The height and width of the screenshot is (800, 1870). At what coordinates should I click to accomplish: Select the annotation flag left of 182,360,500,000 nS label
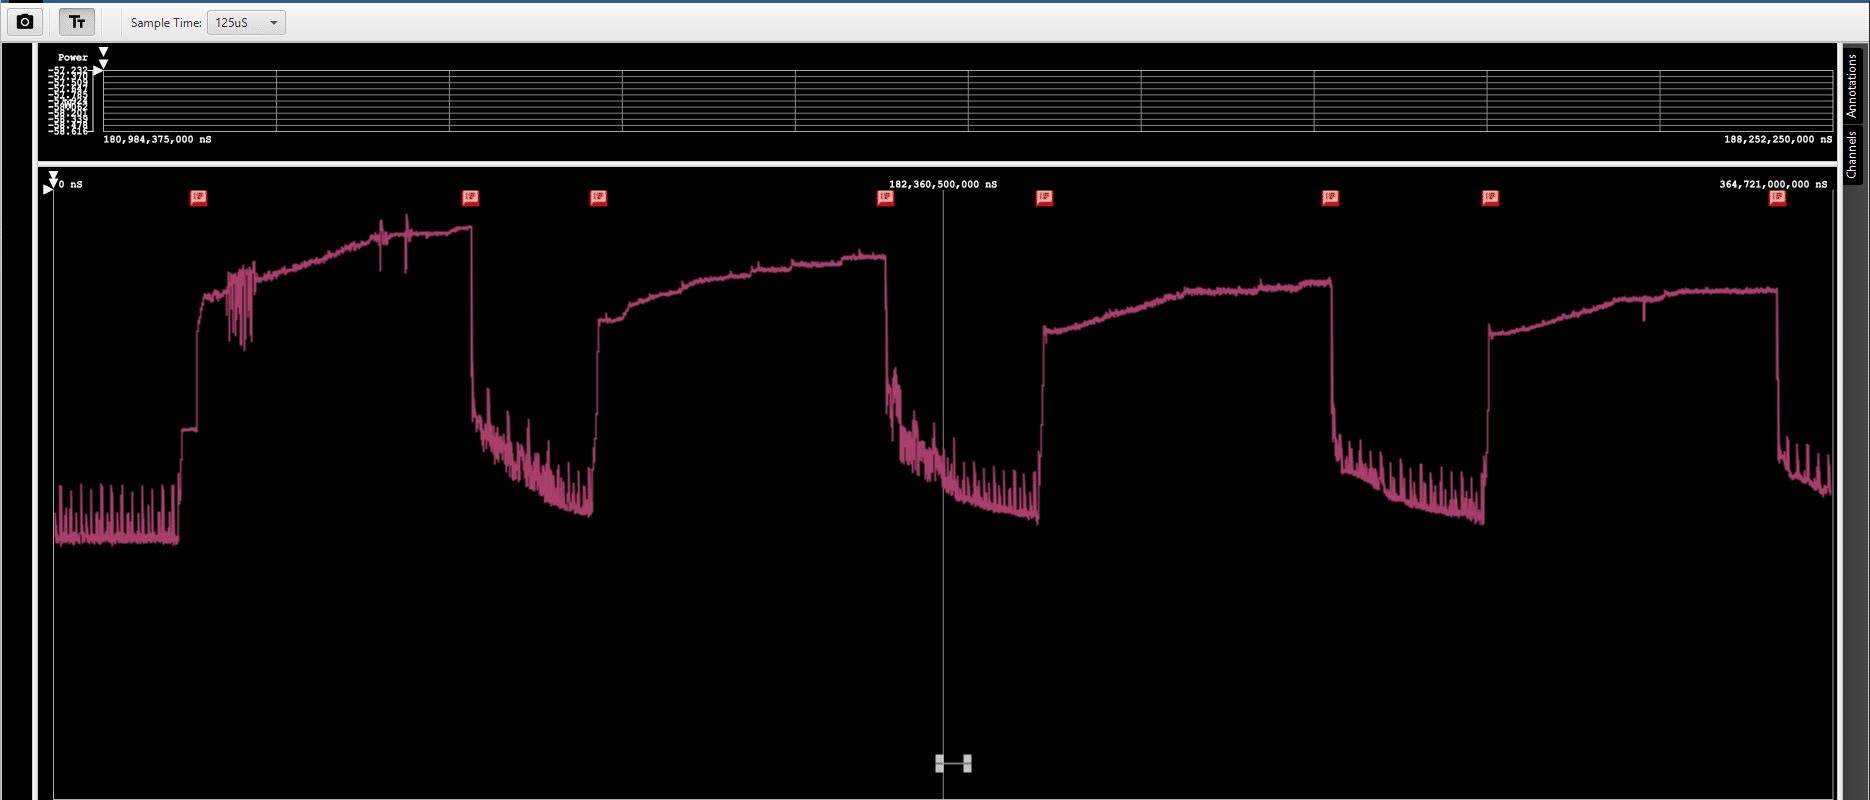pyautogui.click(x=885, y=198)
